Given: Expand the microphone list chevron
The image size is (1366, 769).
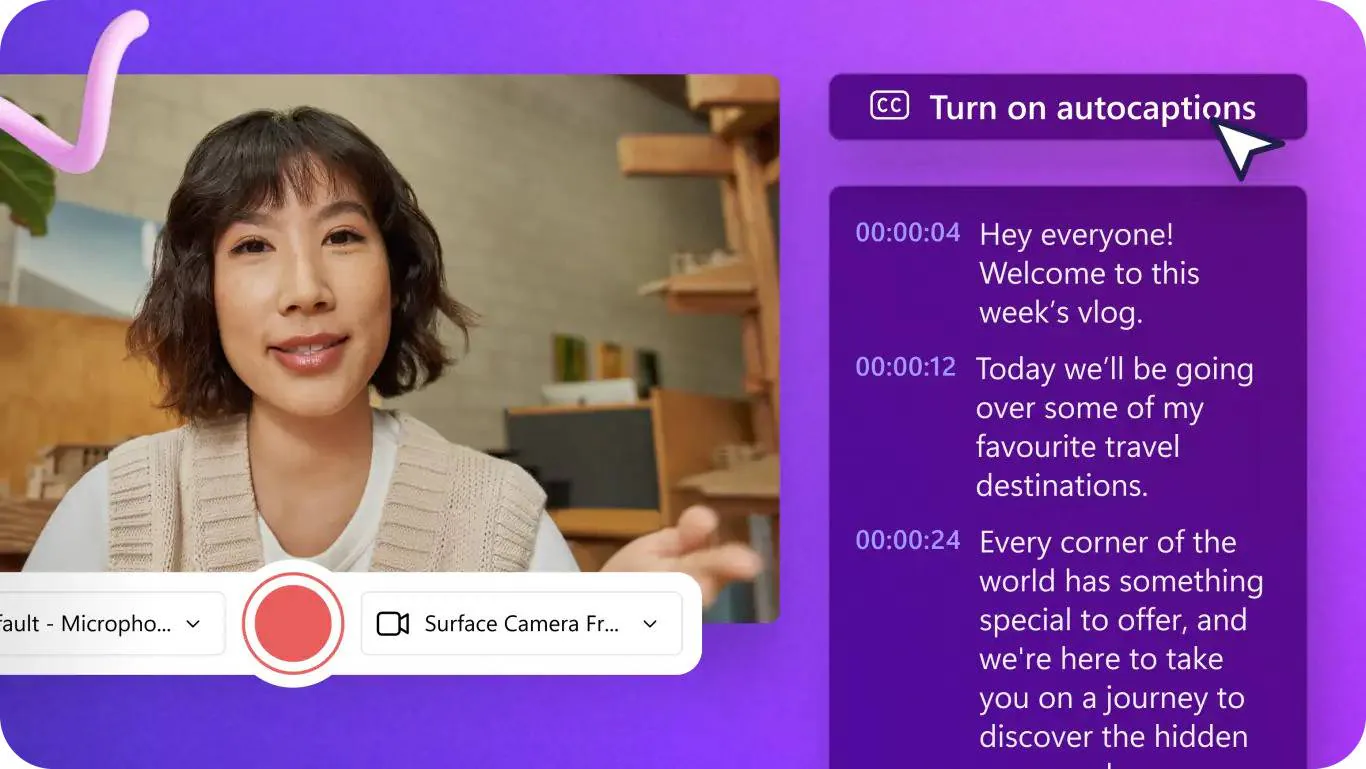Looking at the screenshot, I should pos(194,624).
